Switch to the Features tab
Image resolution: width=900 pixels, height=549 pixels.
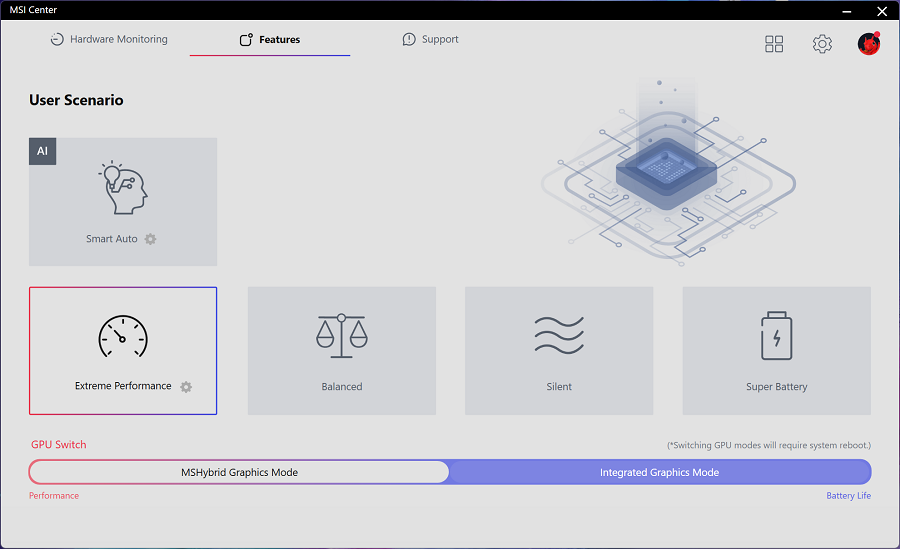pos(270,39)
